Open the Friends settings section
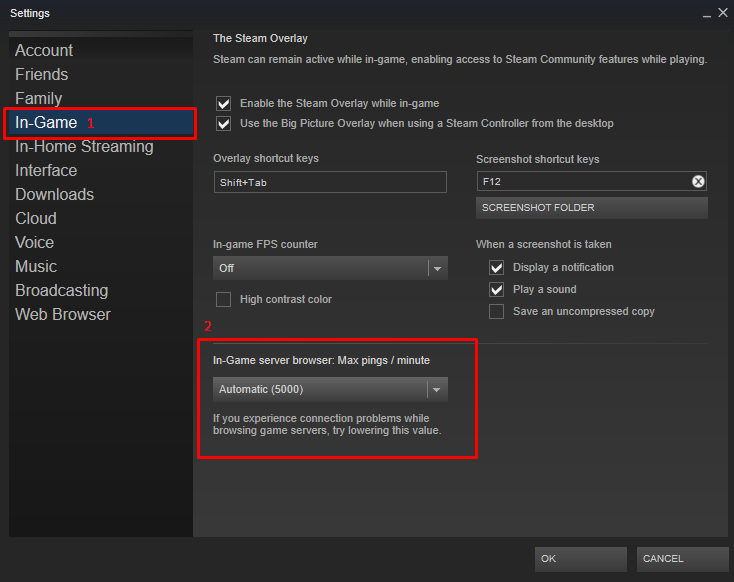Viewport: 734px width, 582px height. click(42, 74)
